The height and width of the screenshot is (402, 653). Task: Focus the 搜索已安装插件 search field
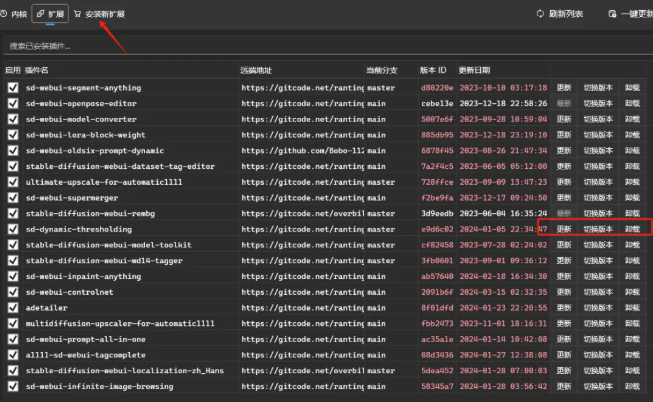tap(326, 46)
